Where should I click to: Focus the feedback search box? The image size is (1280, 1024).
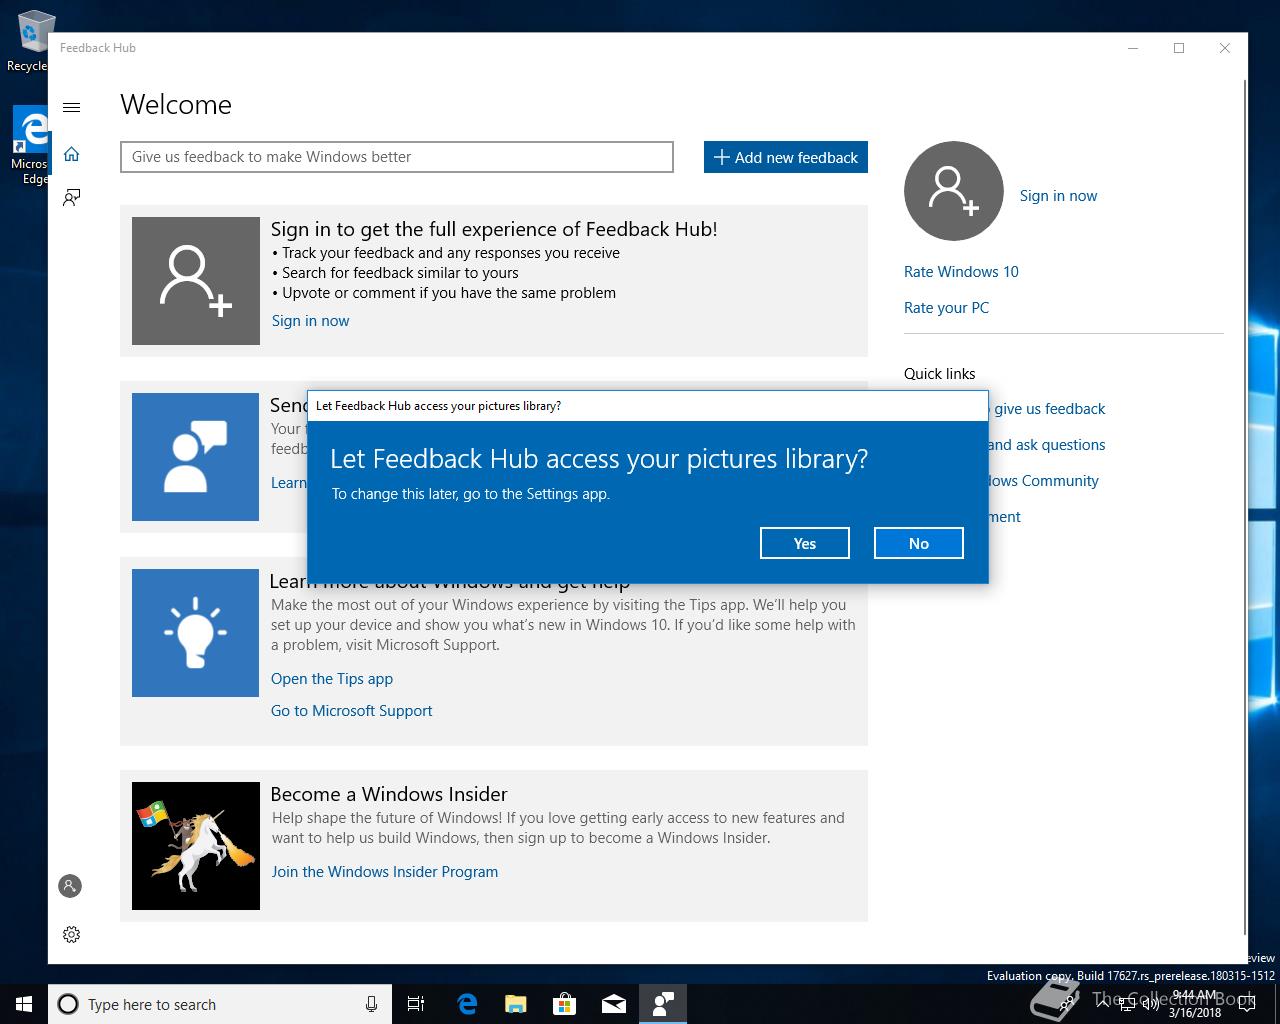[x=397, y=157]
